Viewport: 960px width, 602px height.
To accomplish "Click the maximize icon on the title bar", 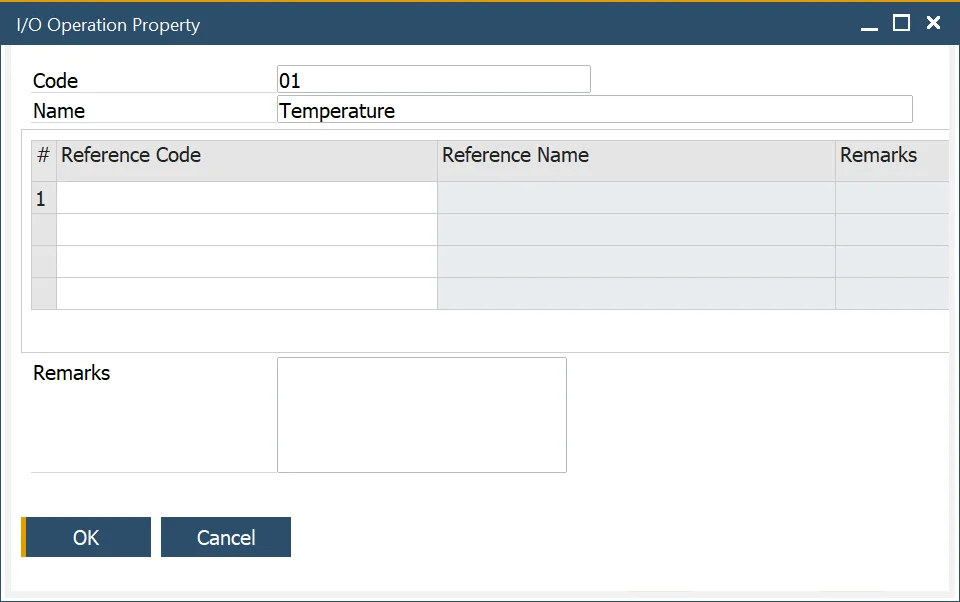I will coord(902,22).
